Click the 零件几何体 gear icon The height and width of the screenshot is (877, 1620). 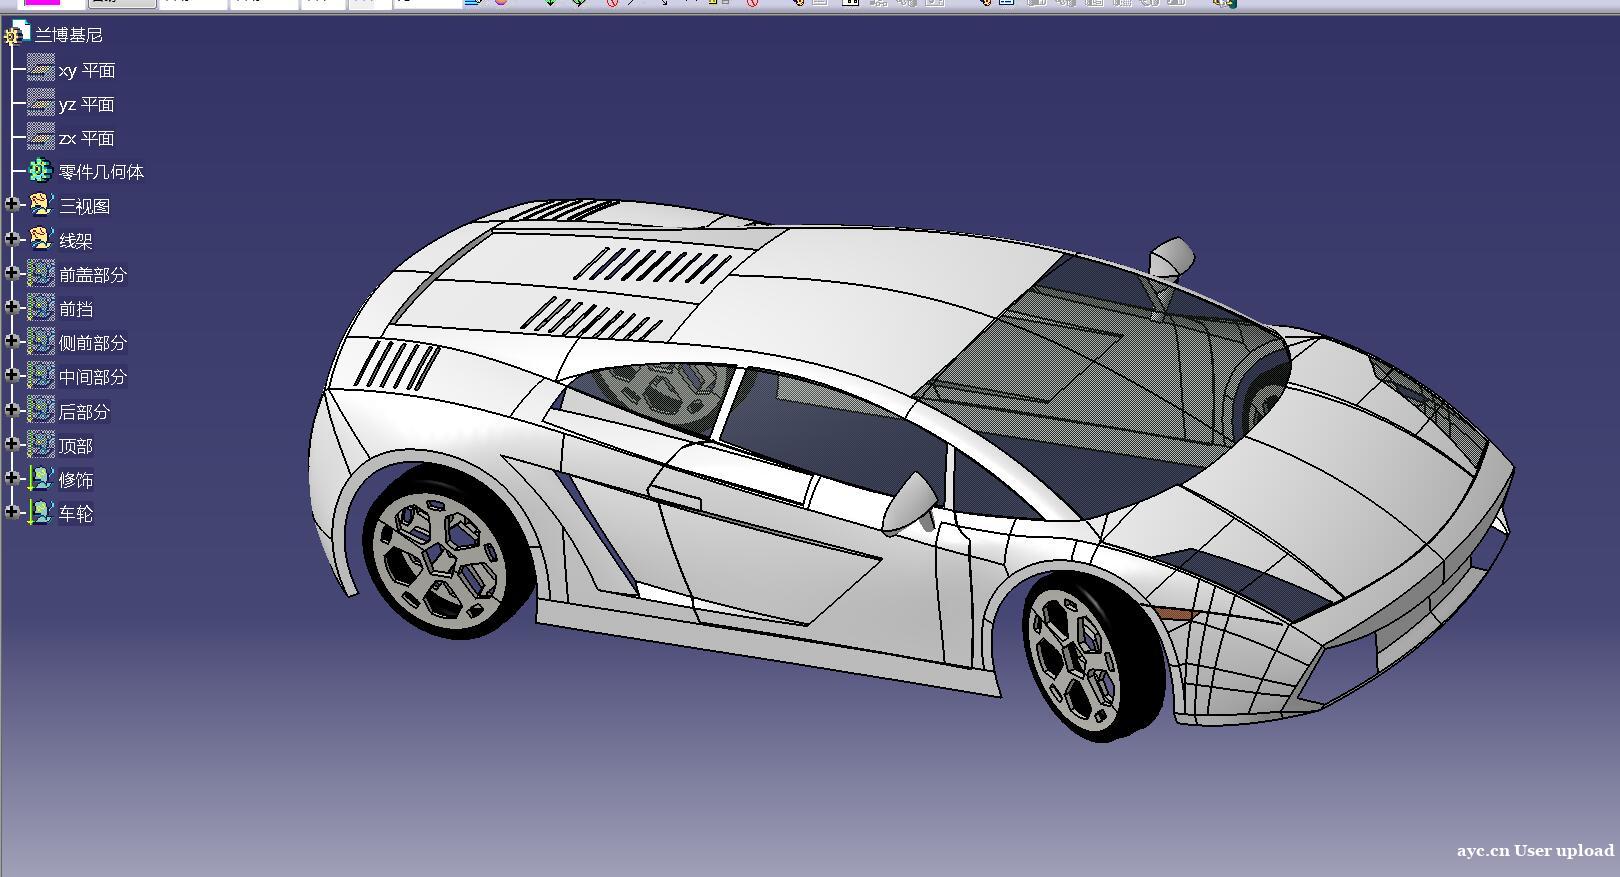(x=40, y=171)
